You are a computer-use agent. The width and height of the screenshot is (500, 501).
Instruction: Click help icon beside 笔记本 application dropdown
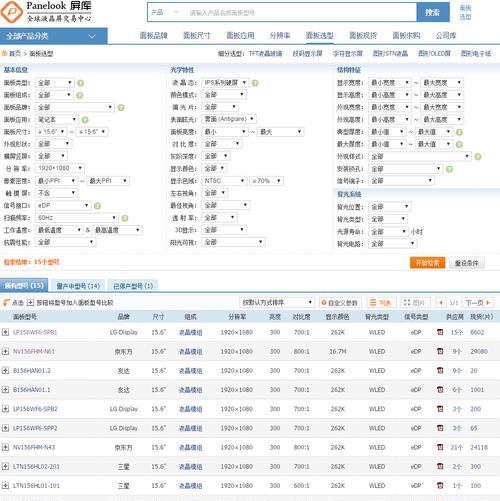pos(85,120)
